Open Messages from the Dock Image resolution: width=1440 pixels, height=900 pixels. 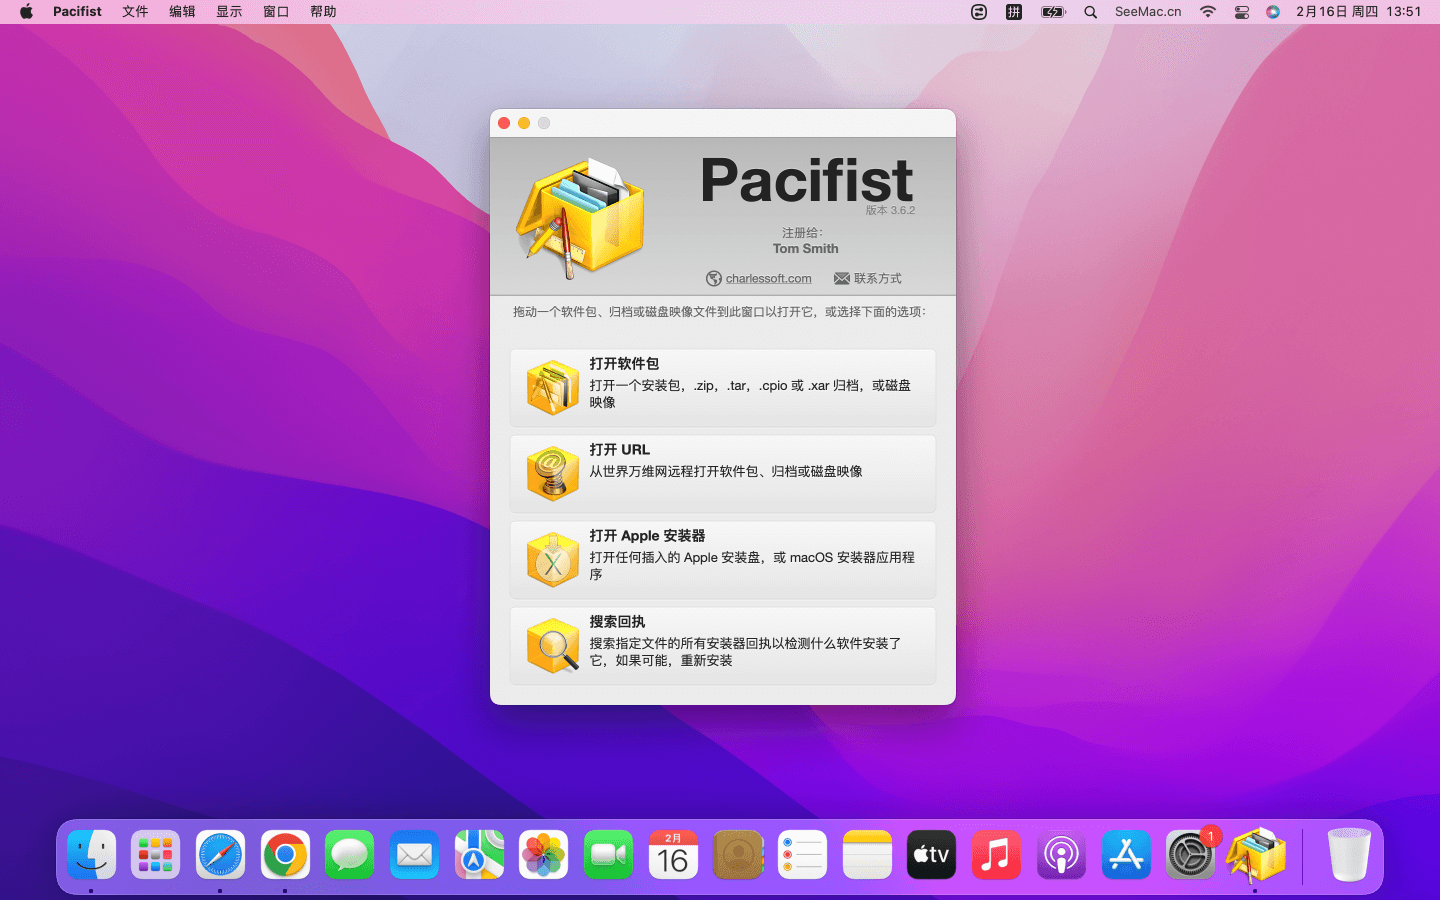coord(349,855)
